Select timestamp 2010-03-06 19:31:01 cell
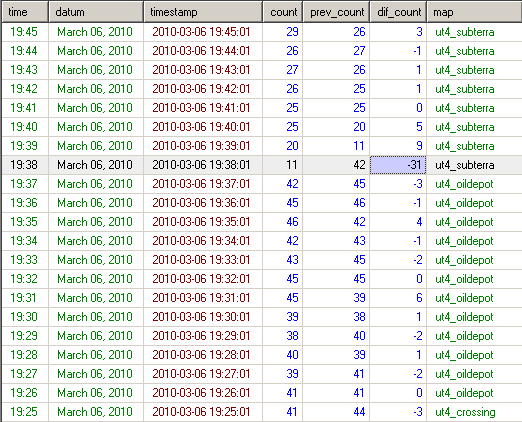The height and width of the screenshot is (422, 522). [x=203, y=298]
